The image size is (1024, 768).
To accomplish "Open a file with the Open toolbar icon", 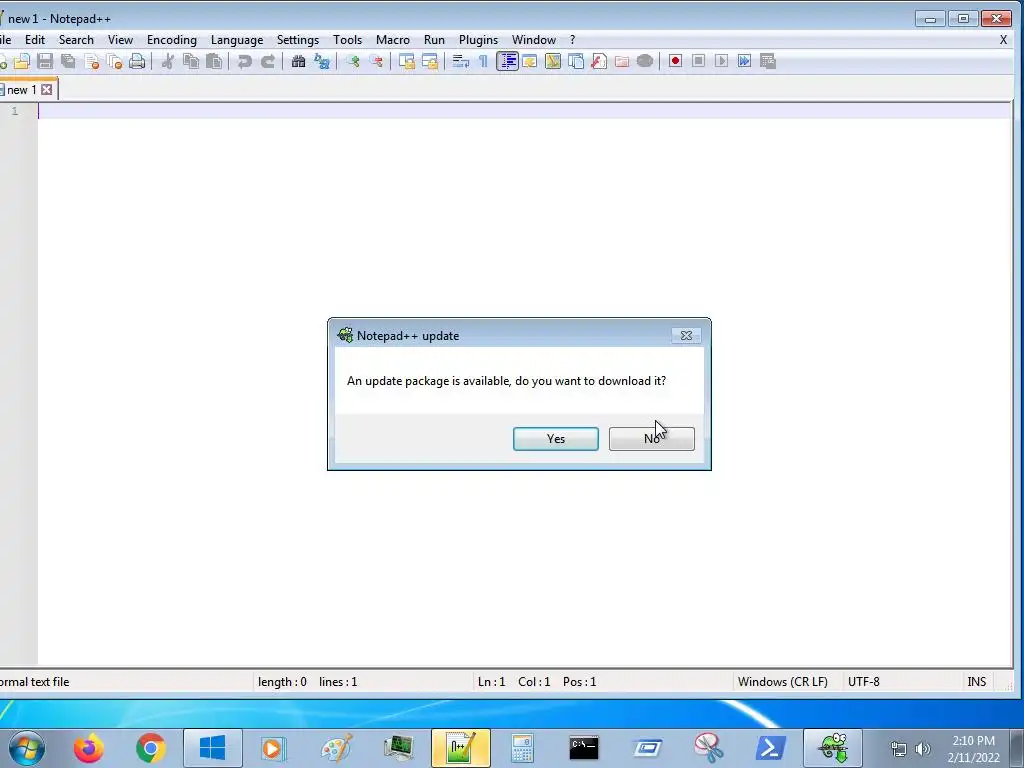I will pos(22,61).
